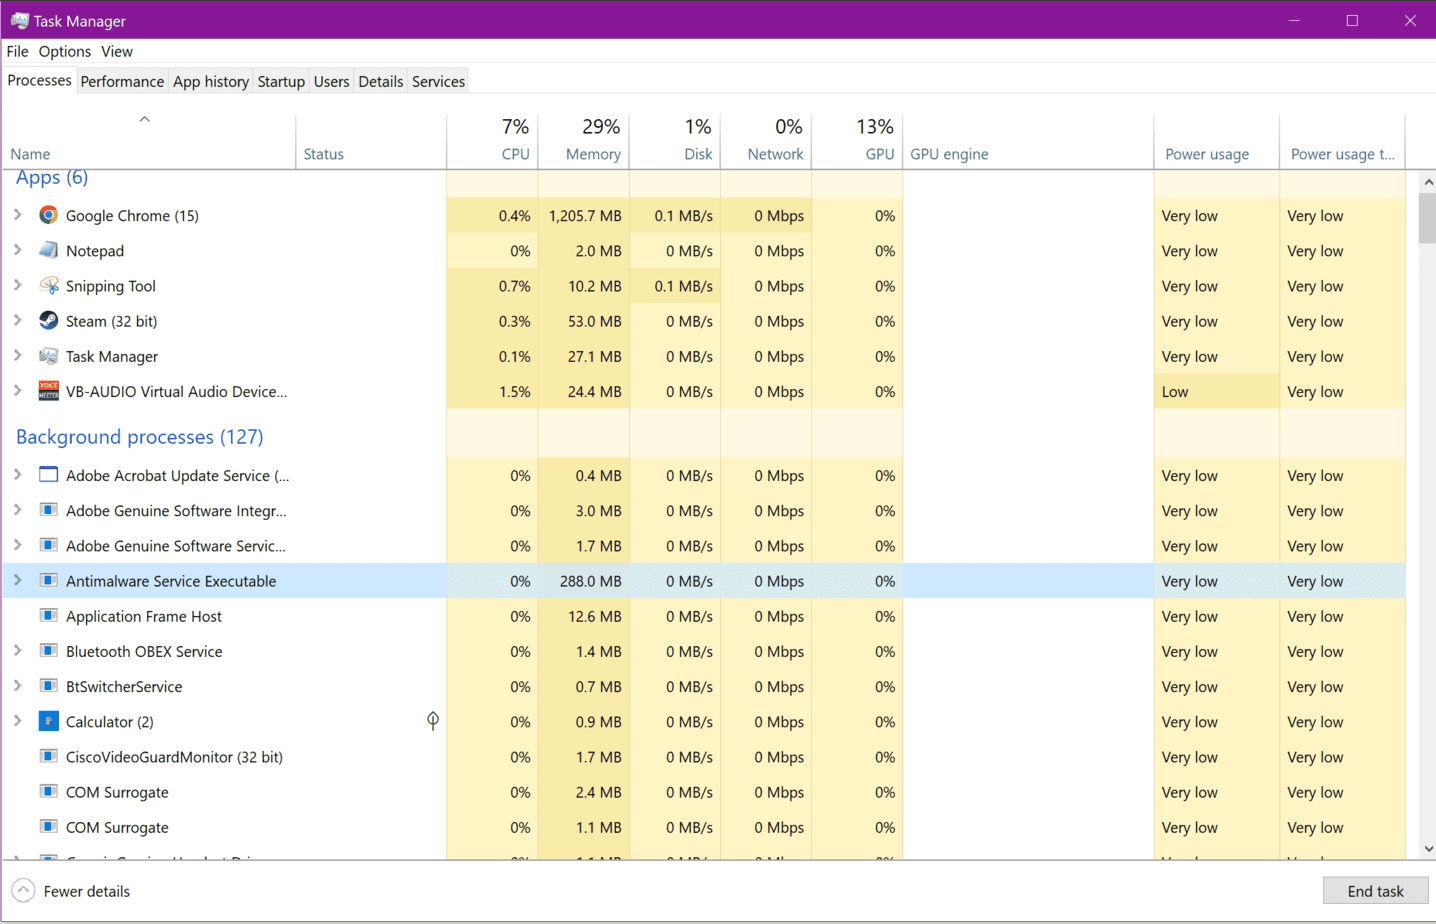Click the VB-AUDIO Voicemeeter icon
The width and height of the screenshot is (1436, 924).
tap(48, 391)
